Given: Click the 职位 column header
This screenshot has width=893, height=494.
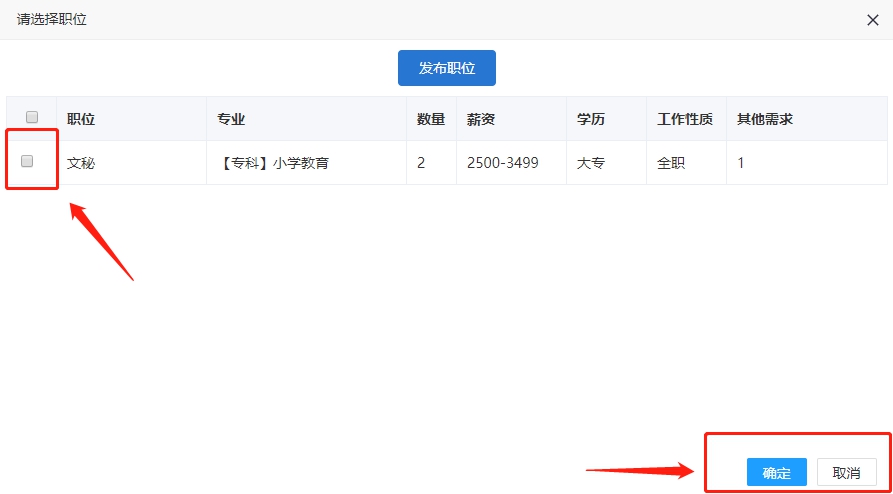Looking at the screenshot, I should tap(81, 119).
